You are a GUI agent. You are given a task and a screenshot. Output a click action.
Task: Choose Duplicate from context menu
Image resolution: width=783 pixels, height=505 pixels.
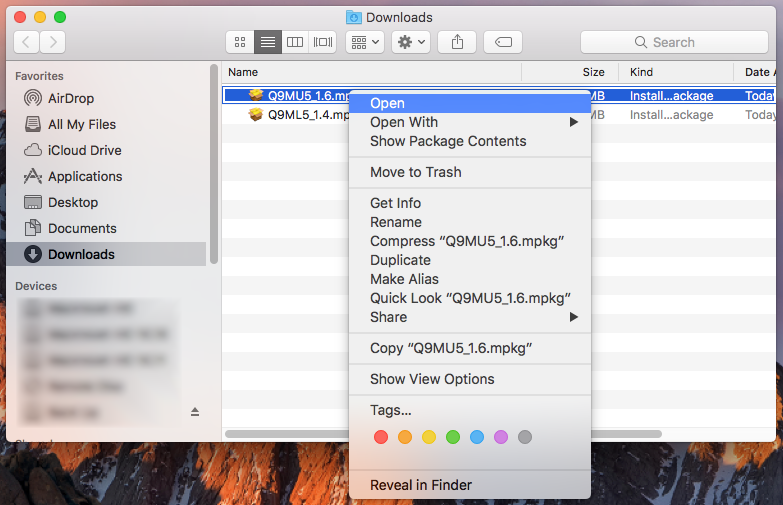click(x=470, y=260)
